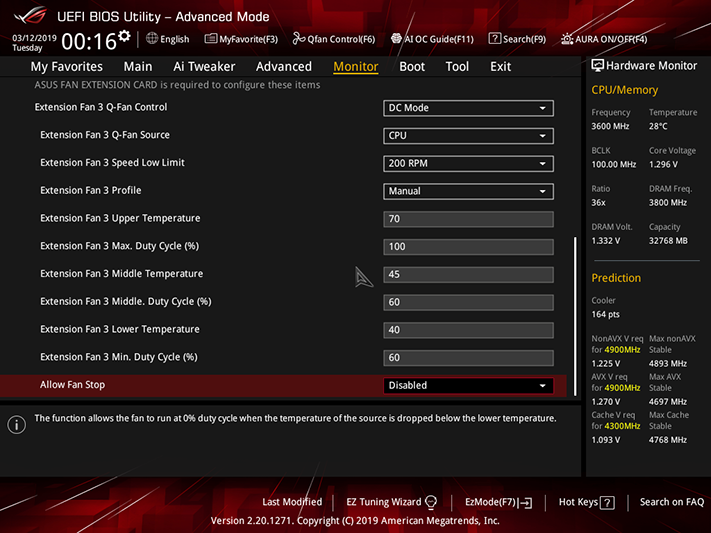Open Qfan Control fan icon
This screenshot has width=711, height=533.
pyautogui.click(x=299, y=39)
